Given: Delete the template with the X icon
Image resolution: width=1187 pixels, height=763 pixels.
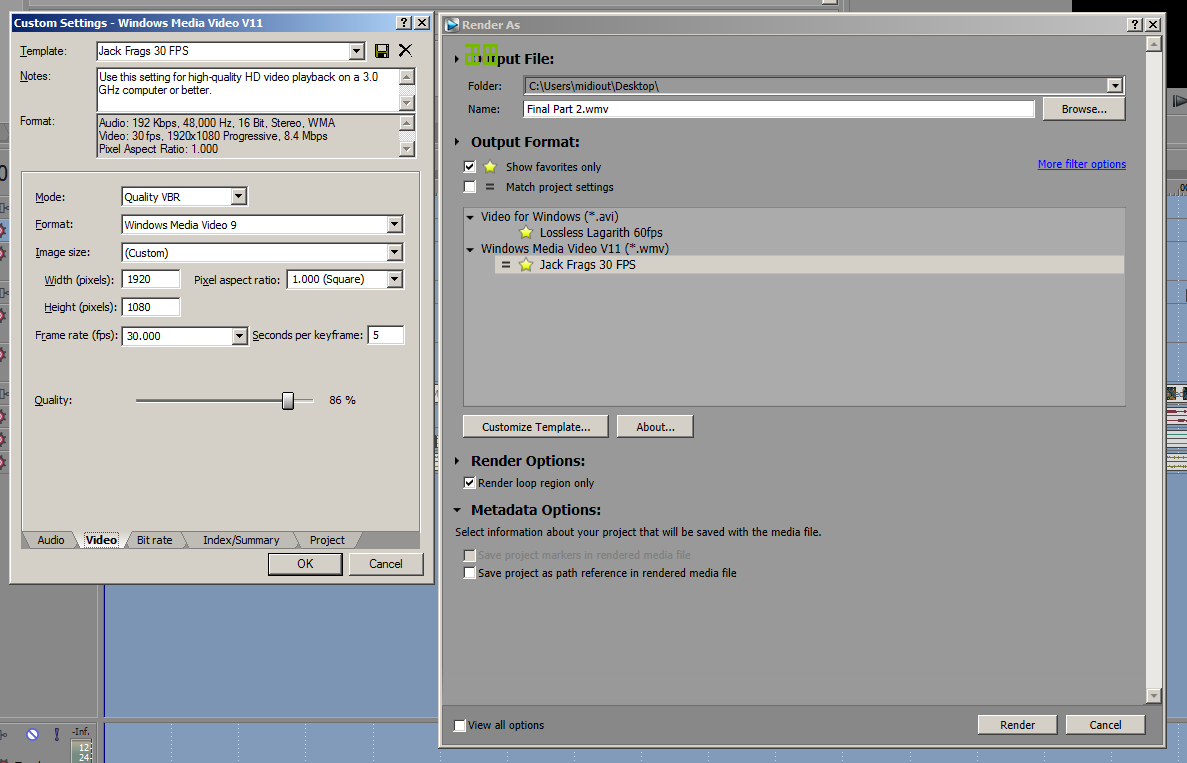Looking at the screenshot, I should coord(406,50).
